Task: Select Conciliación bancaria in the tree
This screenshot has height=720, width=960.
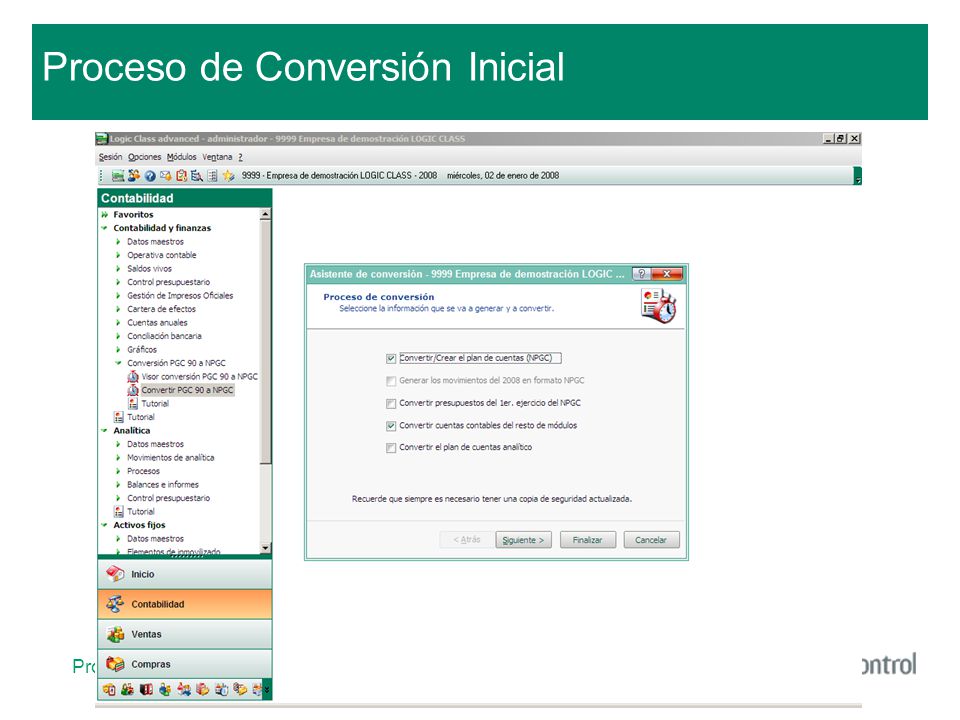Action: click(164, 336)
